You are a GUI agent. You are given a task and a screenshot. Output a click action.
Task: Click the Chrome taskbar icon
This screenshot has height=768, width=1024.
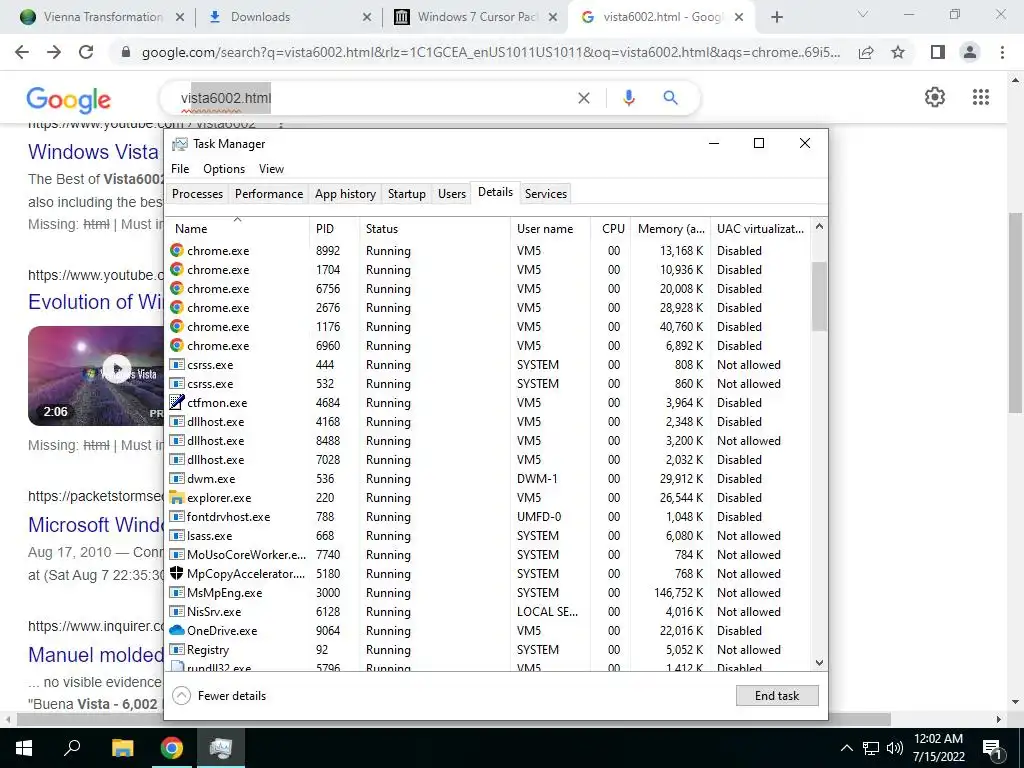pos(172,748)
